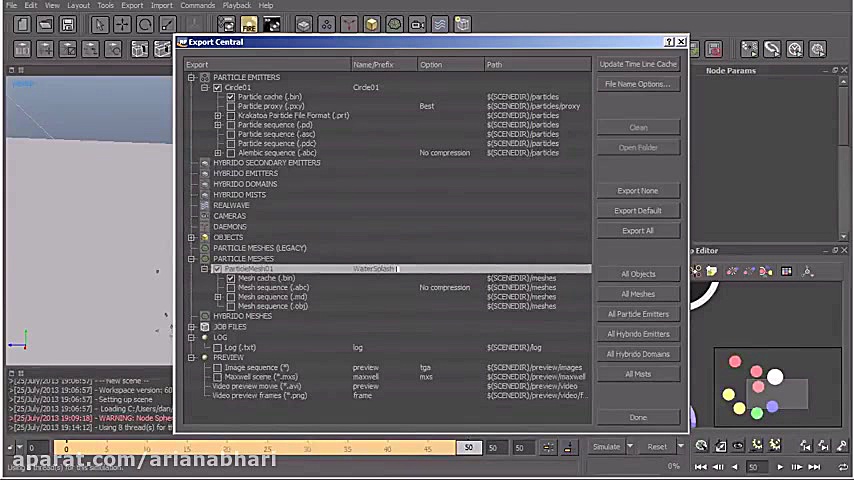Click the Export None button
Image resolution: width=854 pixels, height=480 pixels.
[x=638, y=191]
